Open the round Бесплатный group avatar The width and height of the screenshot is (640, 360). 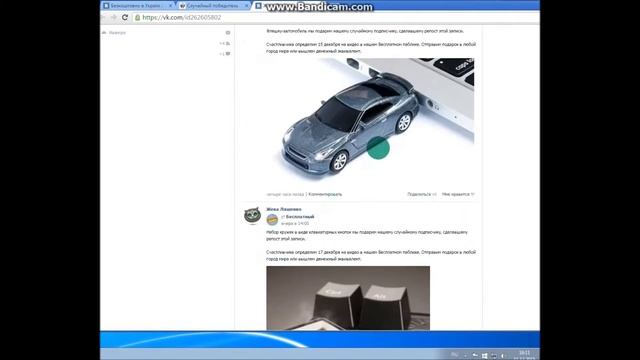click(272, 220)
